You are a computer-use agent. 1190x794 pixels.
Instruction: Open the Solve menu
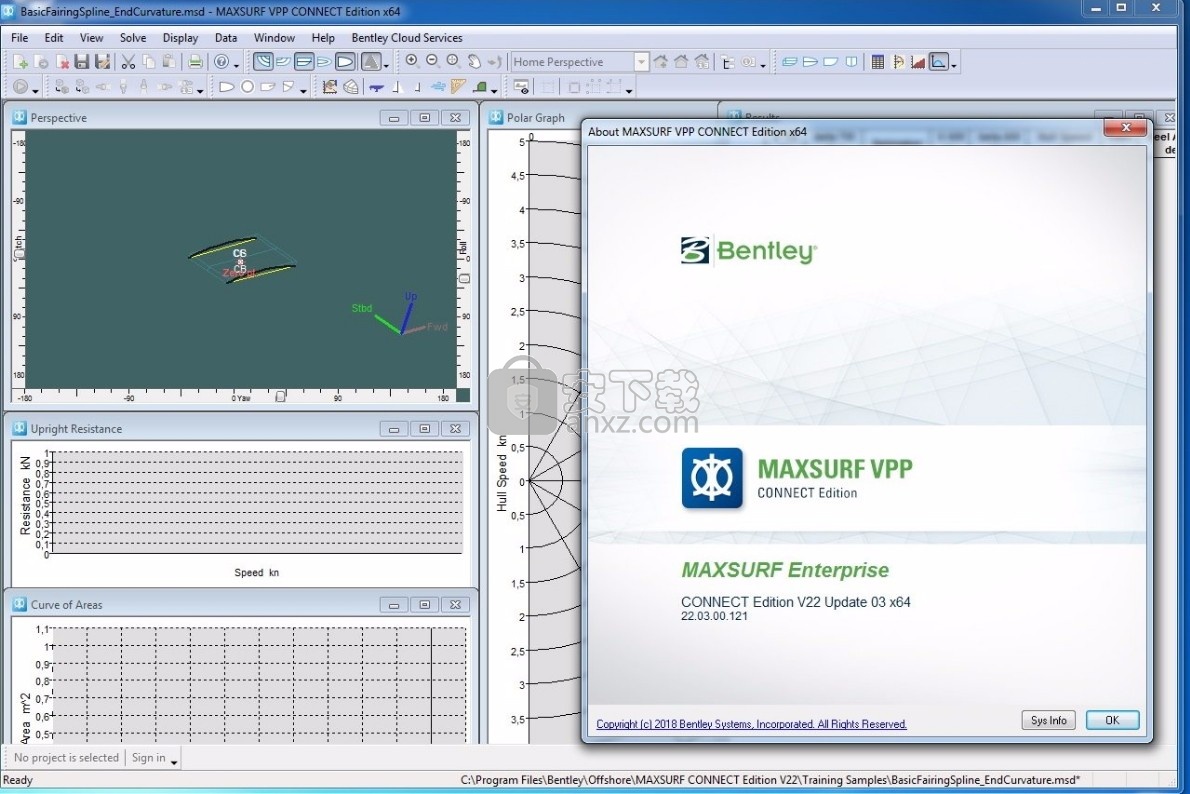133,38
